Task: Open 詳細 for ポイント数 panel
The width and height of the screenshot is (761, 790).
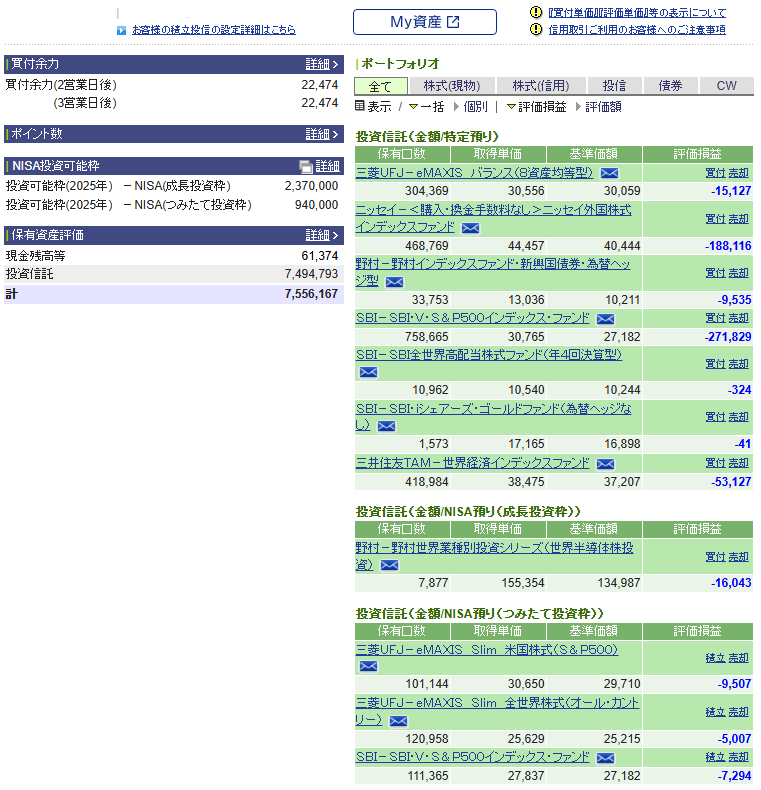Action: point(322,134)
